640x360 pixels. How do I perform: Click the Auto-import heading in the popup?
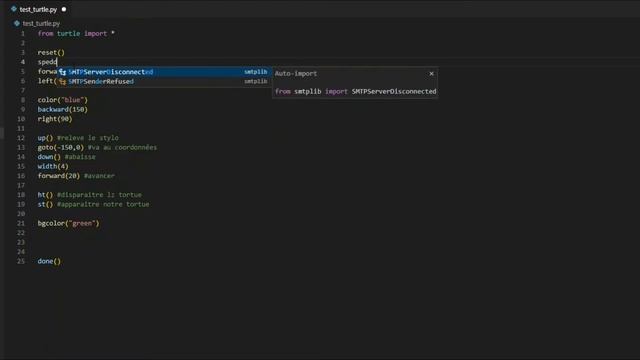pyautogui.click(x=296, y=73)
